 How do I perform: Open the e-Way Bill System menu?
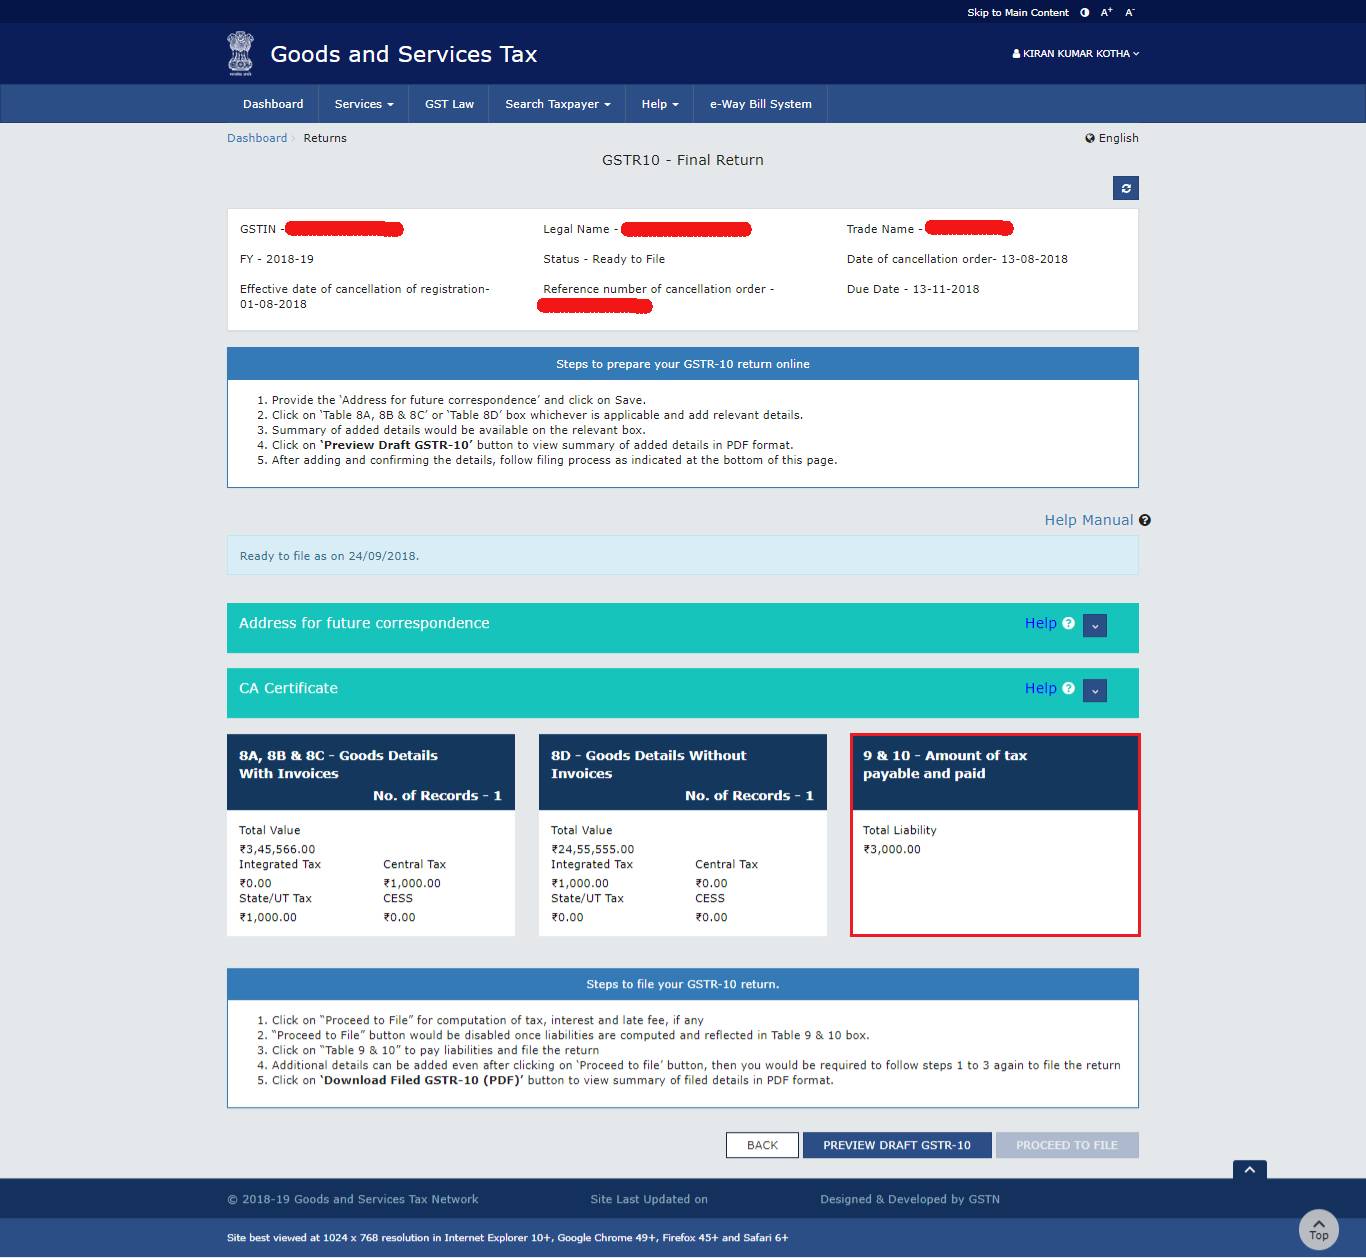759,103
